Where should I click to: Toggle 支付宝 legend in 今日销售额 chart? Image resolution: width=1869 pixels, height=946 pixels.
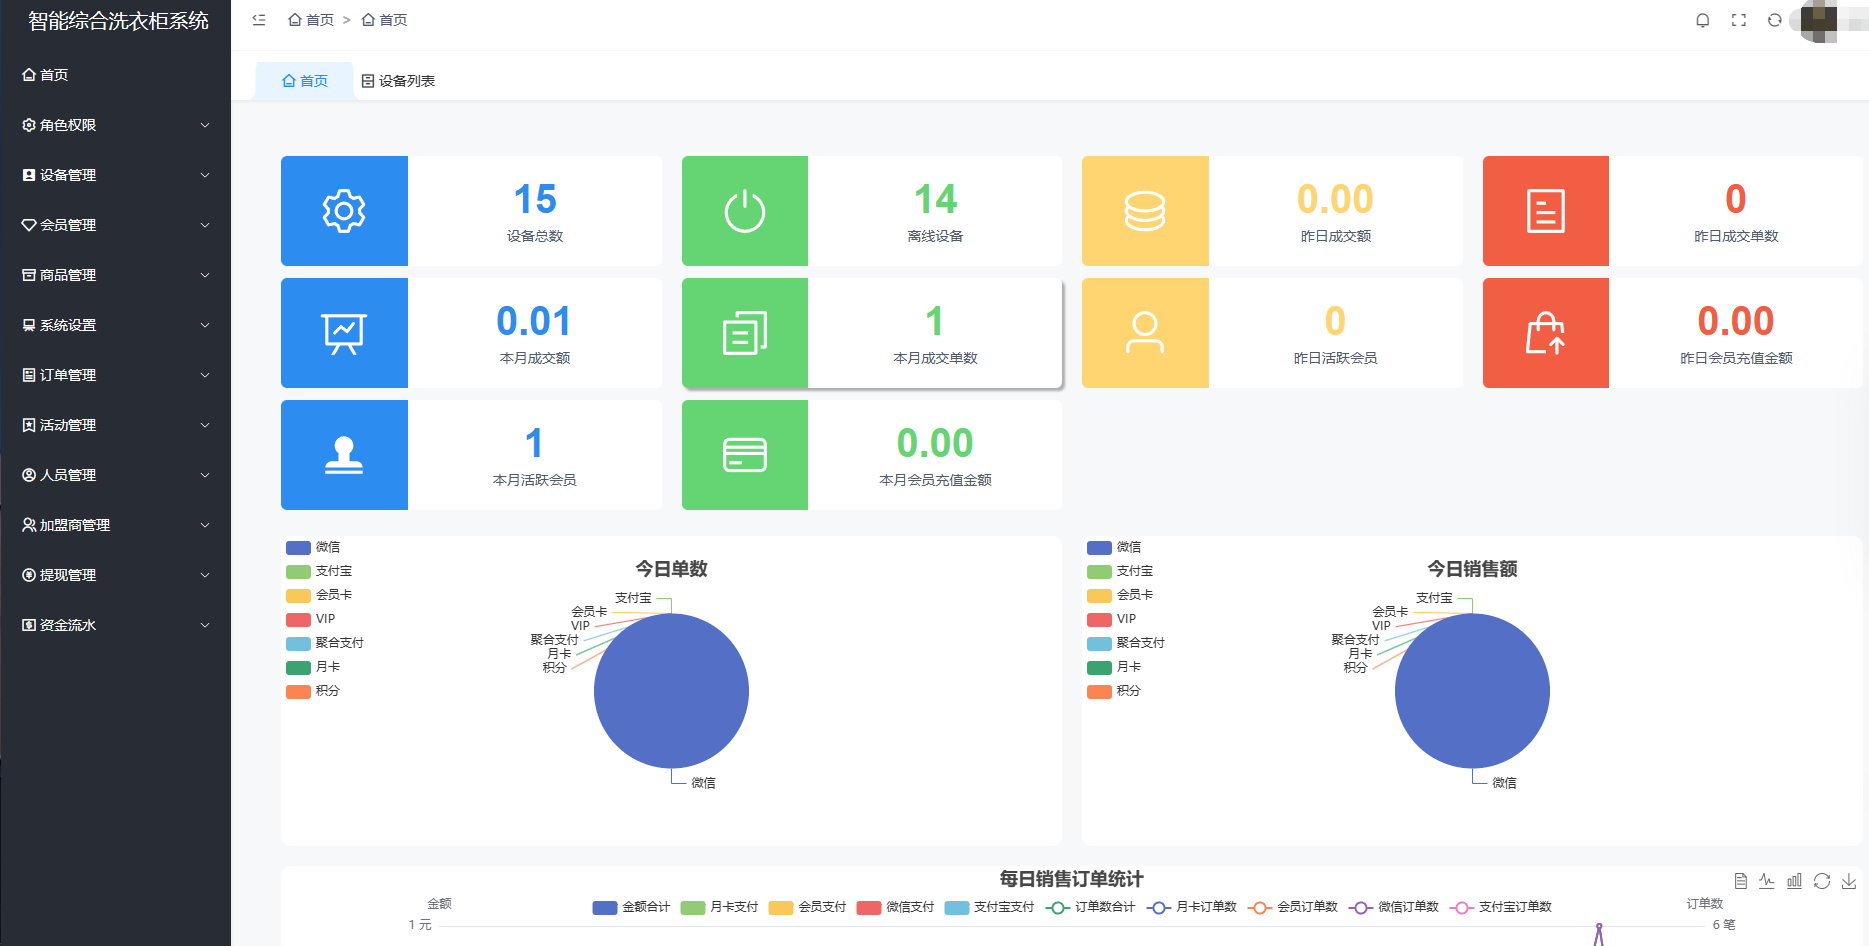point(1120,571)
